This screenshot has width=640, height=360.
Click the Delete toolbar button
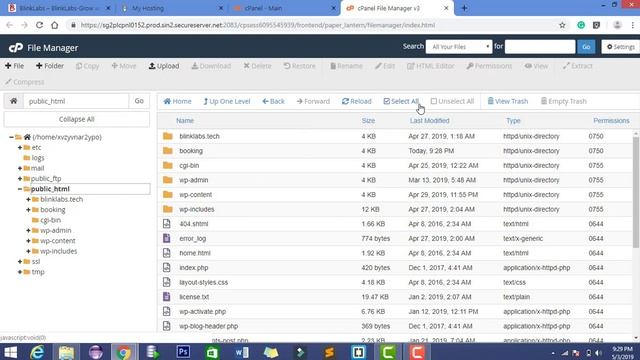click(257, 66)
